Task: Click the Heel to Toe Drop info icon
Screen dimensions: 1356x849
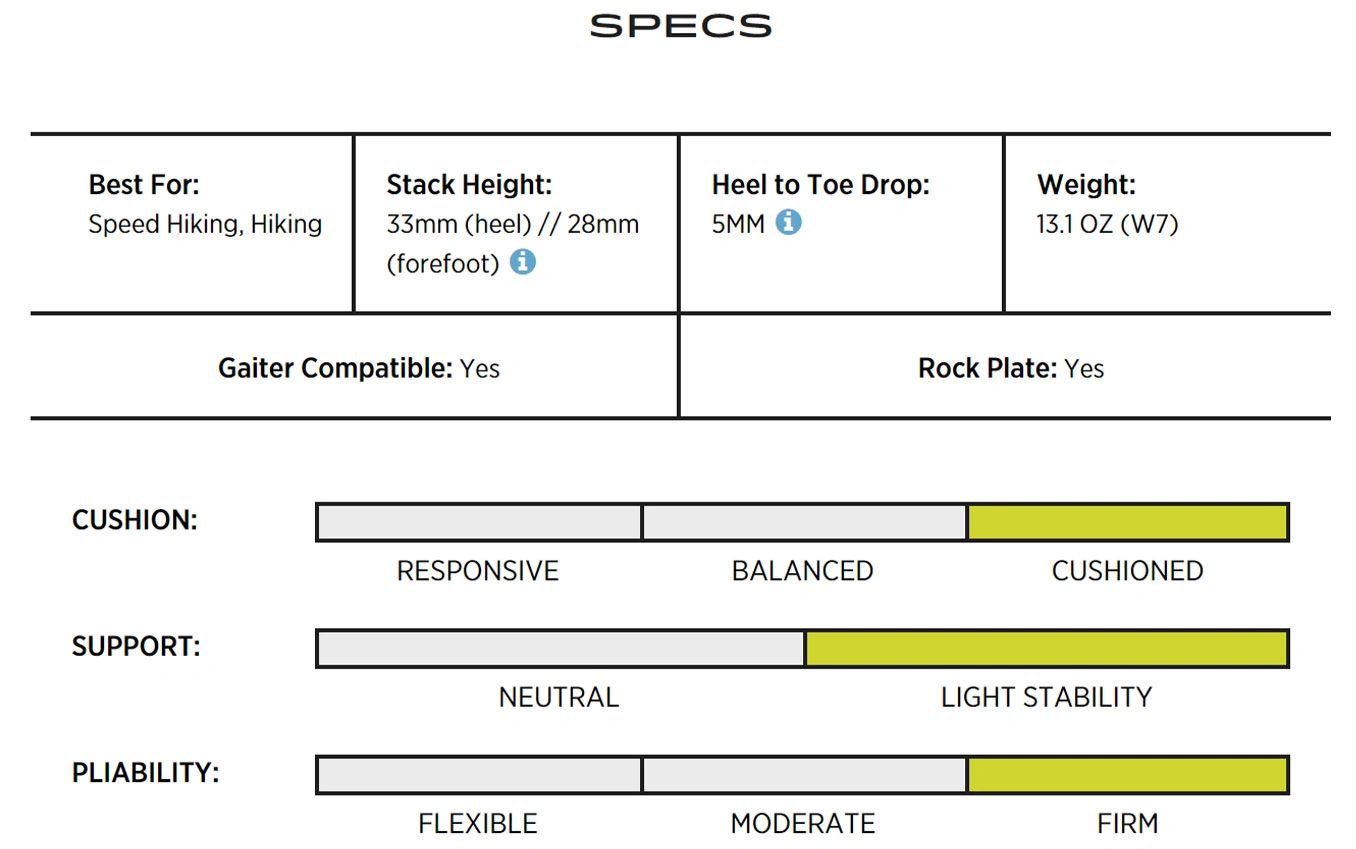Action: (789, 222)
